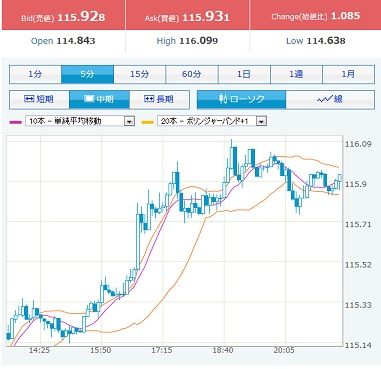Image resolution: width=381 pixels, height=369 pixels.
Task: Click the 14:25 time axis label
Action: (x=39, y=350)
